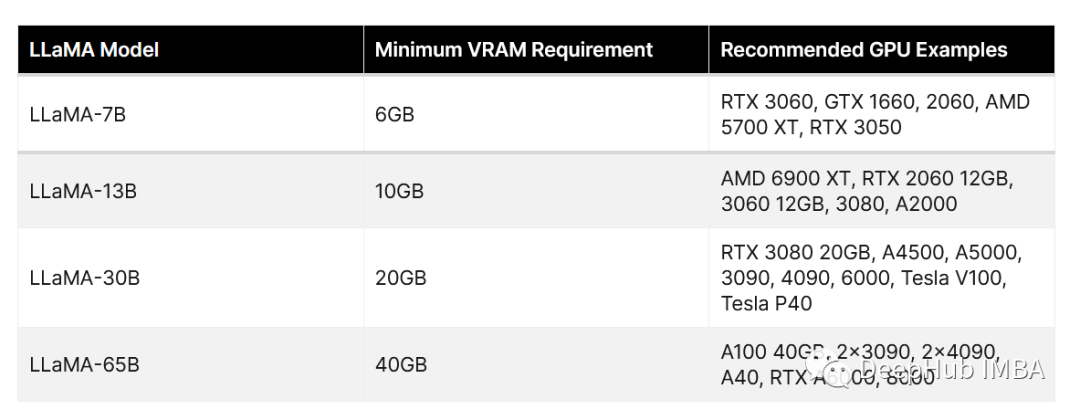The width and height of the screenshot is (1080, 420).
Task: Select the Recommended GPU Examples header
Action: (864, 50)
